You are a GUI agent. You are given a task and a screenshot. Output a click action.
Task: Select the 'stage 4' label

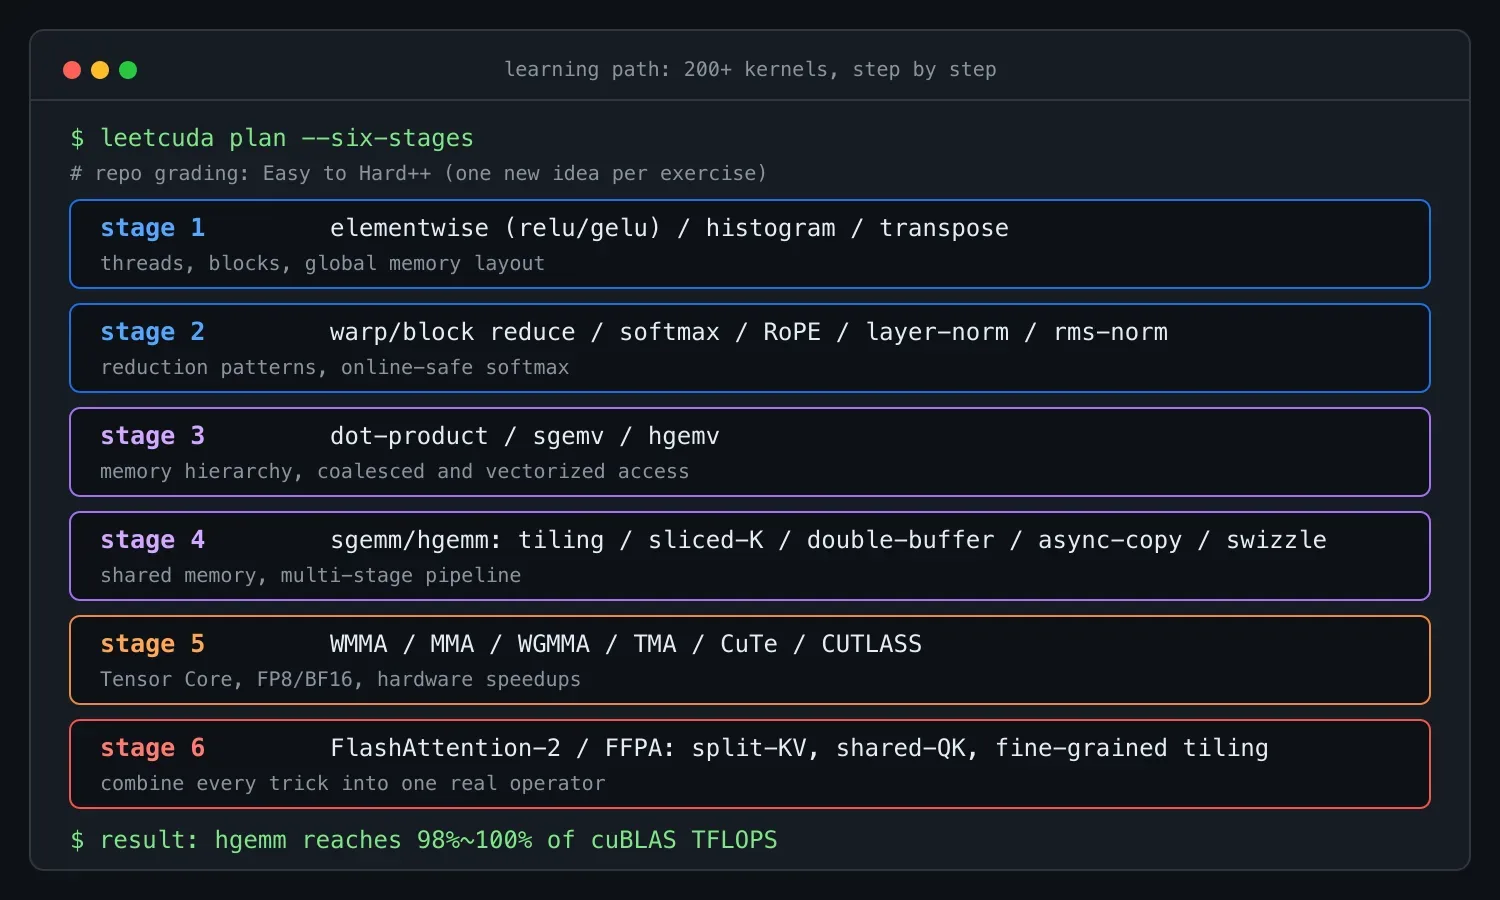(152, 540)
